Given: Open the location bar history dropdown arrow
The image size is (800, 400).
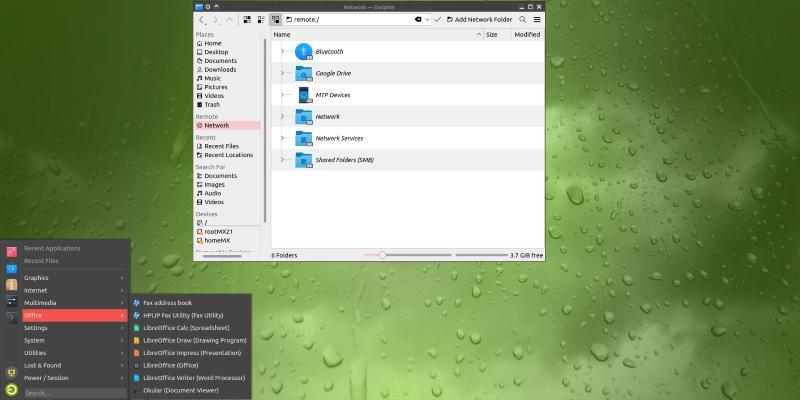Looking at the screenshot, I should [428, 19].
